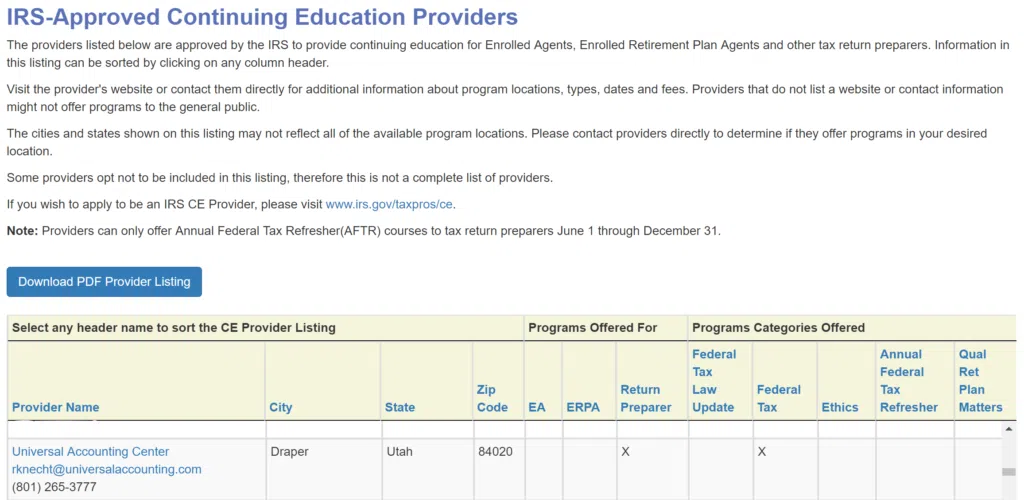Click the phone number (801) 265-3777
Image resolution: width=1024 pixels, height=500 pixels.
[x=54, y=487]
